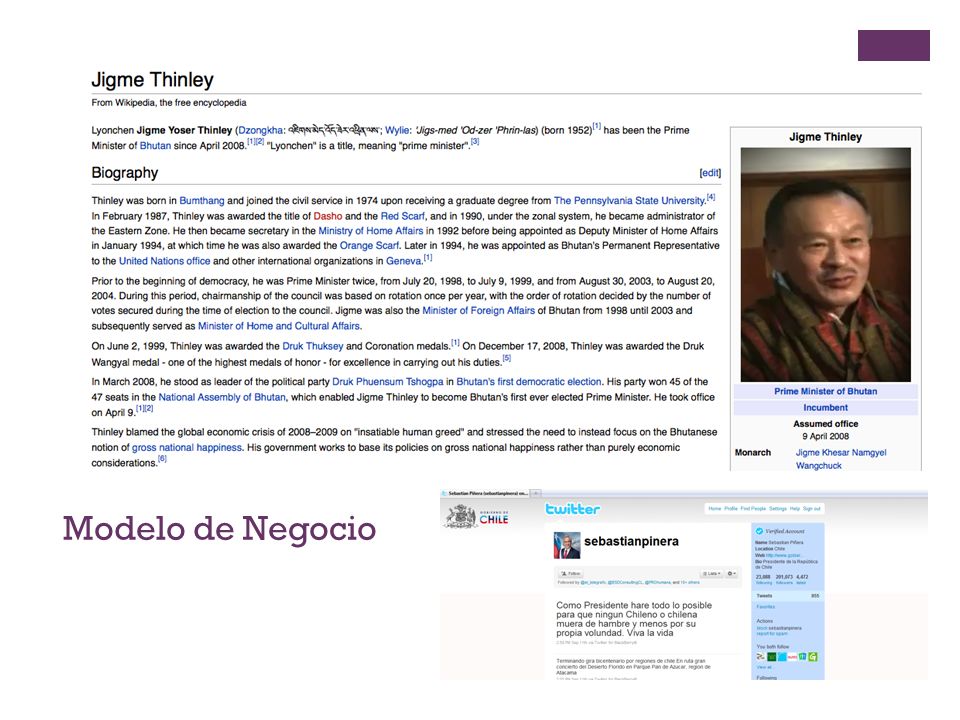Click the Verified Account checkmark badge
Image resolution: width=960 pixels, height=720 pixels.
(759, 531)
